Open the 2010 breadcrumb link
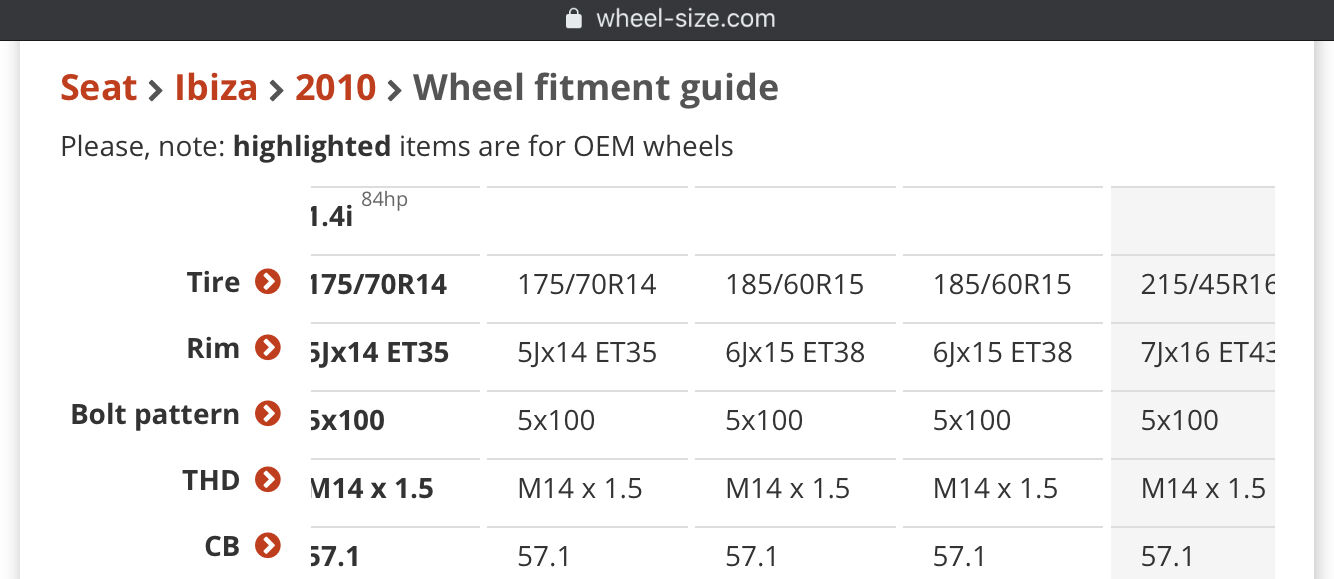This screenshot has width=1334, height=579. 335,88
